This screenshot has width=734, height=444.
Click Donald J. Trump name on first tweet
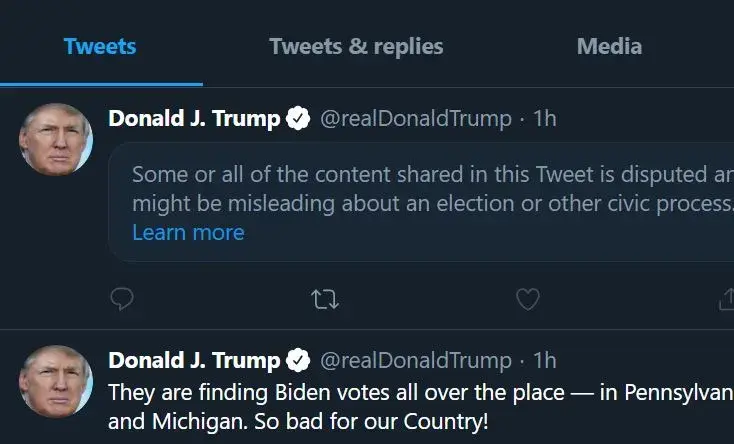tap(194, 119)
